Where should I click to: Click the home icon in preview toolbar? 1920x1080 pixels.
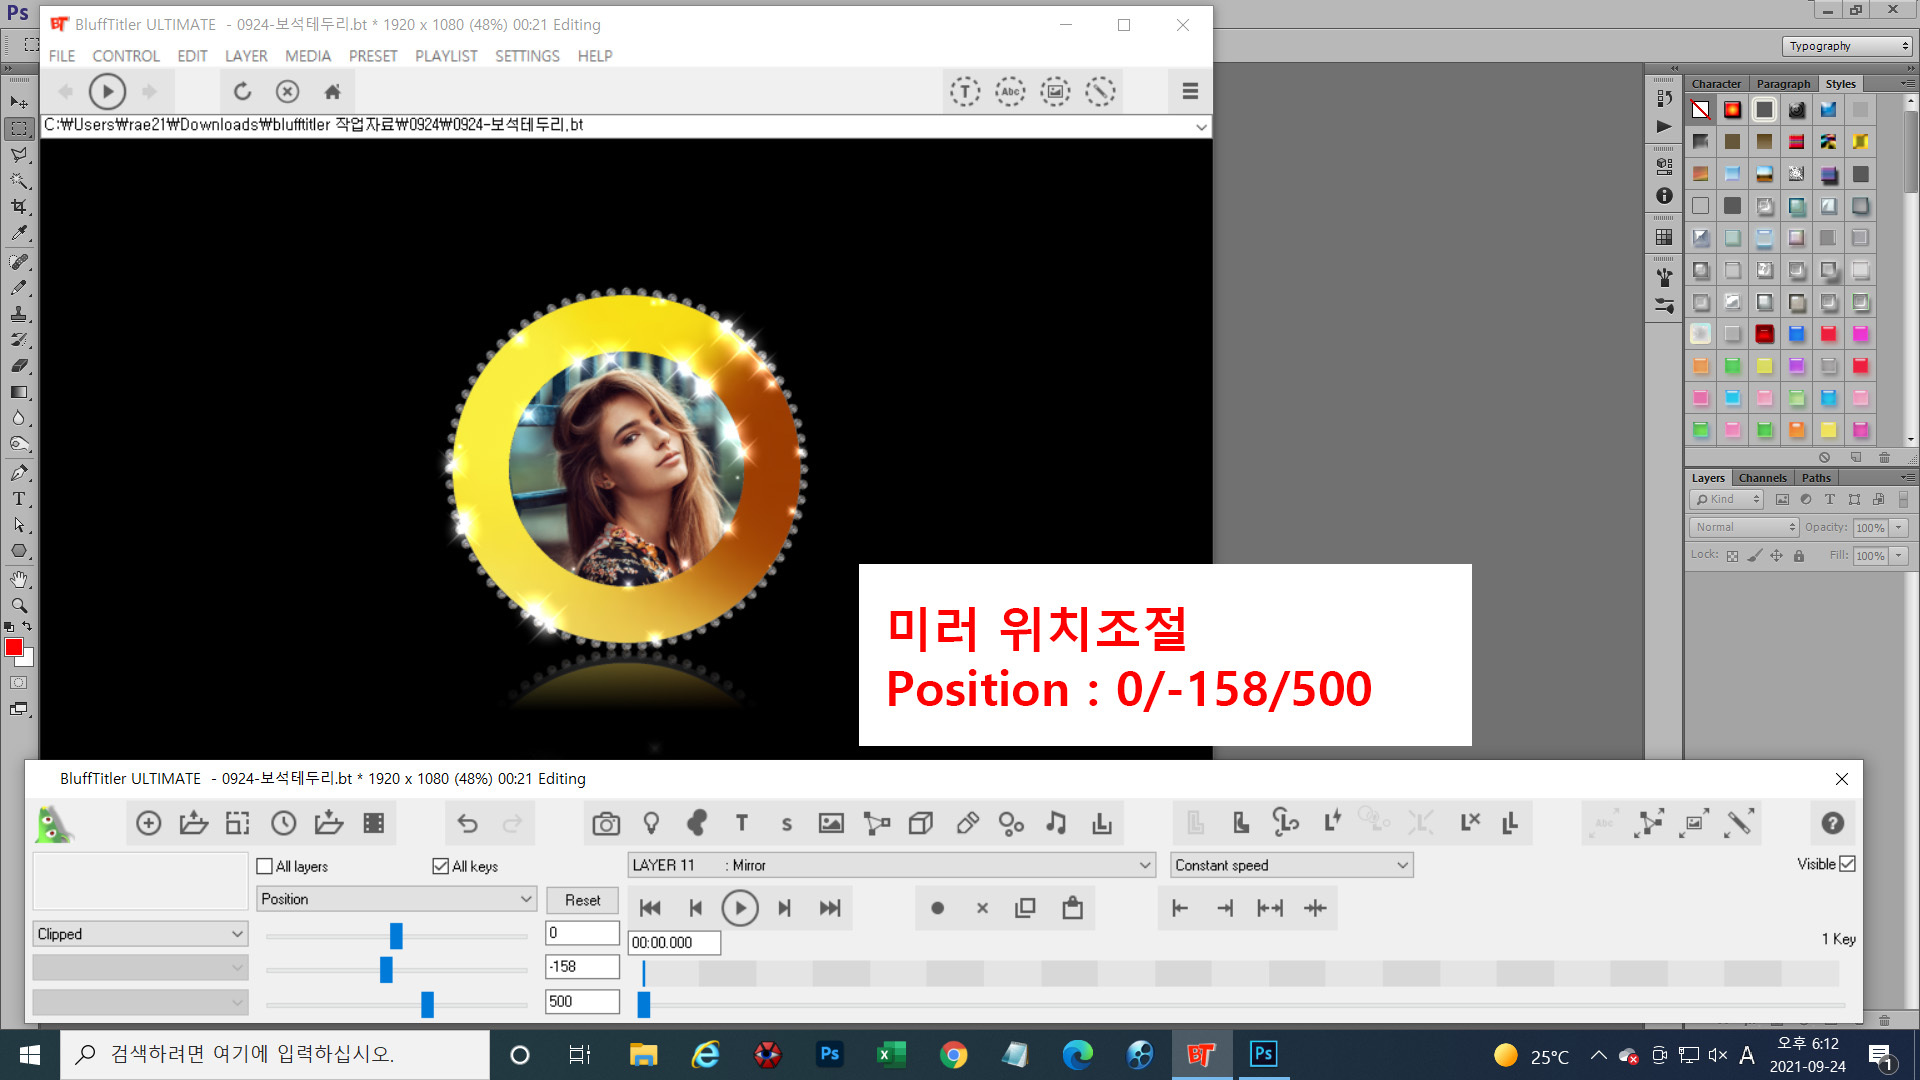[333, 92]
